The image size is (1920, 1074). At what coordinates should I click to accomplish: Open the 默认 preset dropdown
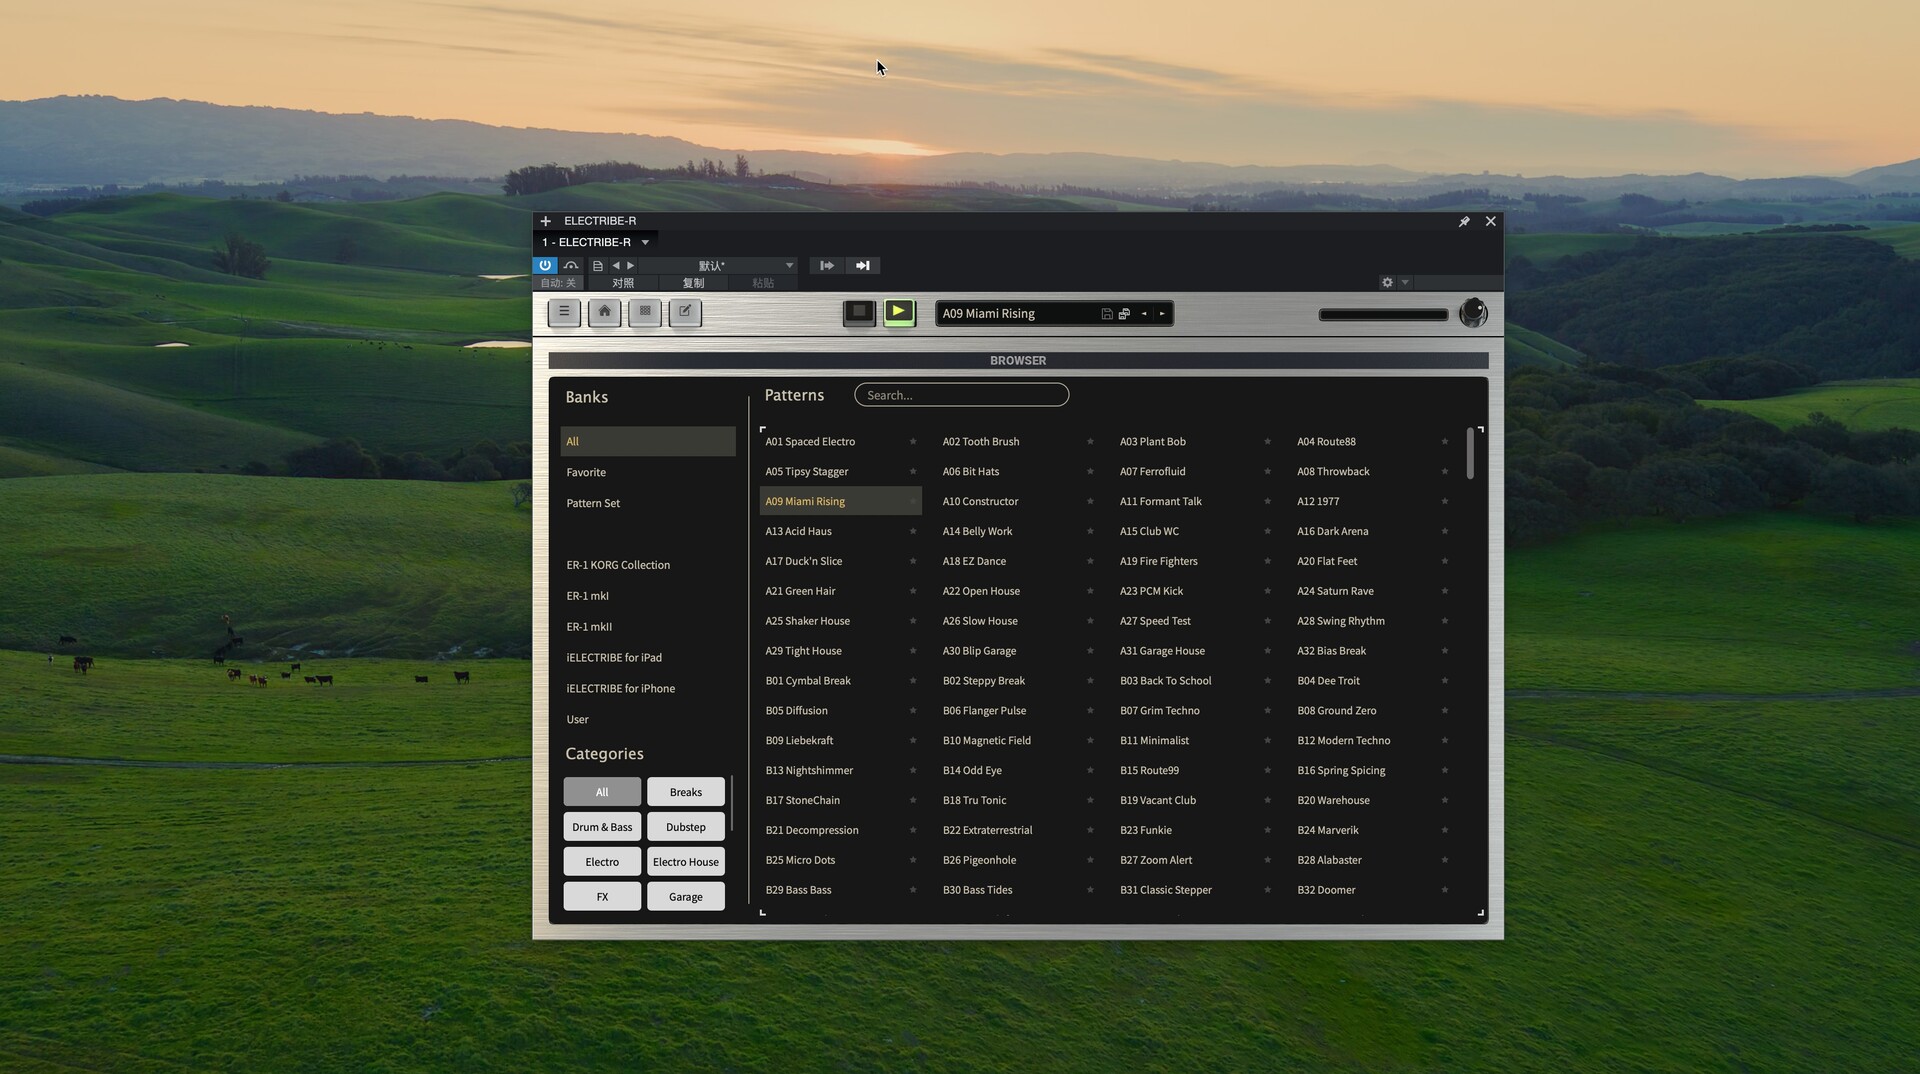(718, 265)
